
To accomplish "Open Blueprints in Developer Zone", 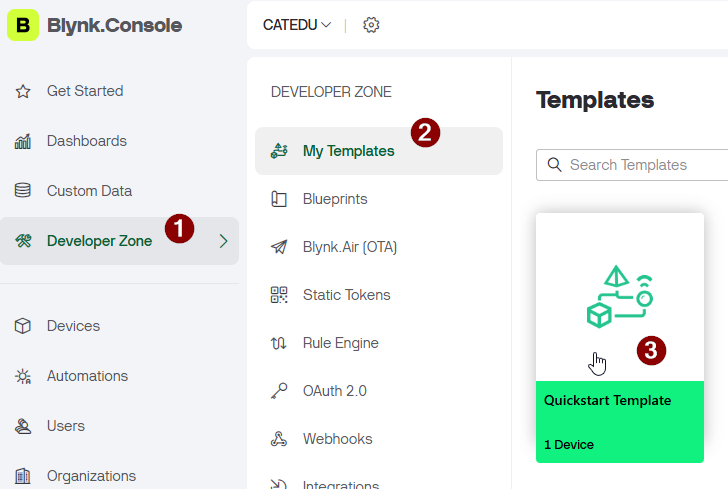I will tap(335, 199).
